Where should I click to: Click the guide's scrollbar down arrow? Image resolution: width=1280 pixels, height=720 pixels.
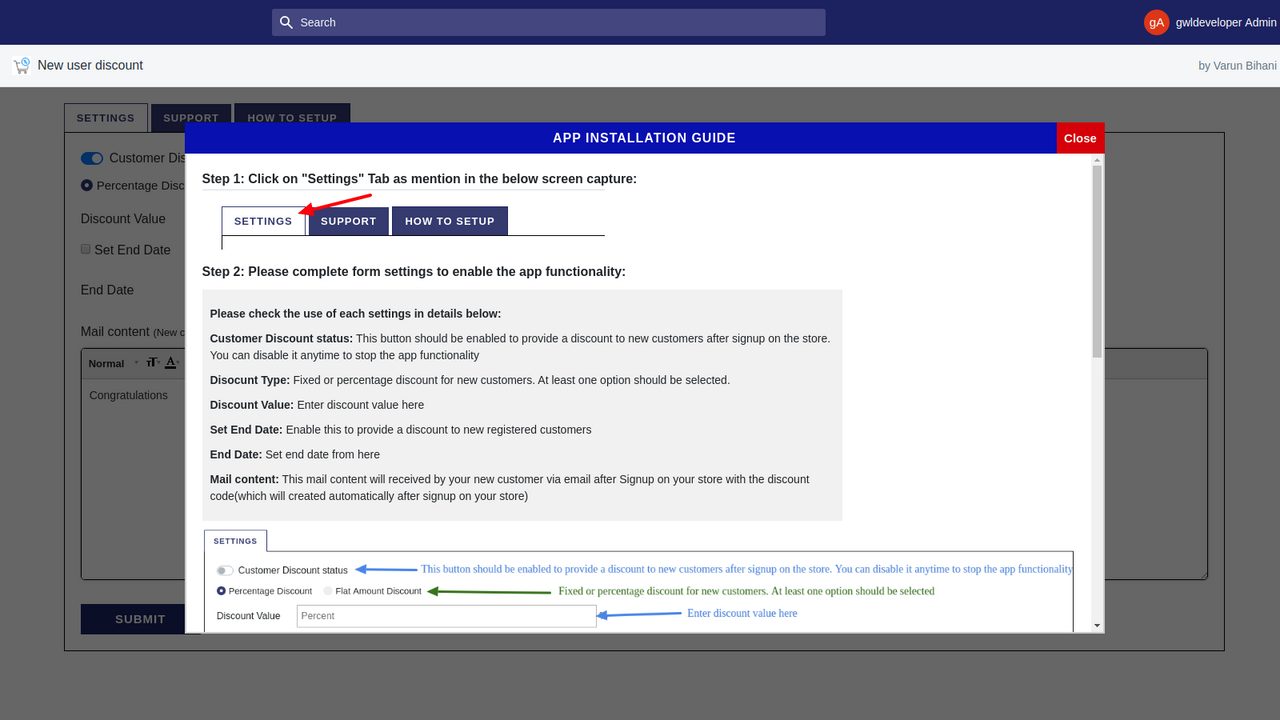[1097, 625]
